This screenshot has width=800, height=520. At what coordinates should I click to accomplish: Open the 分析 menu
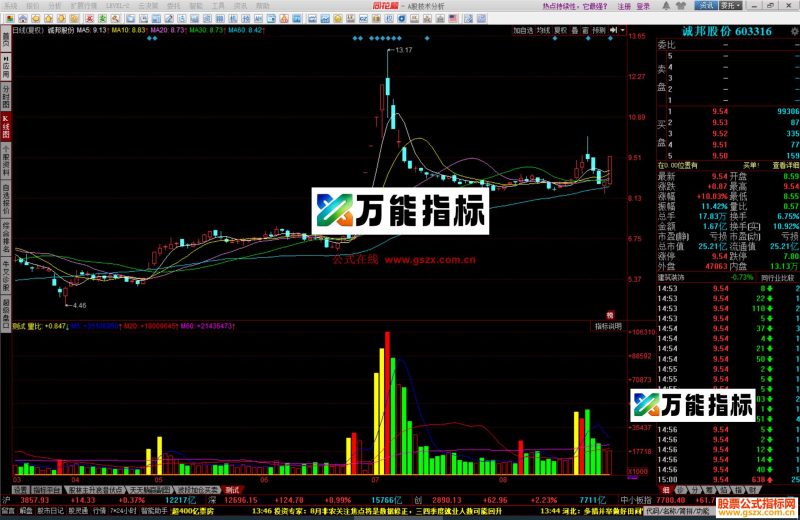tap(55, 6)
